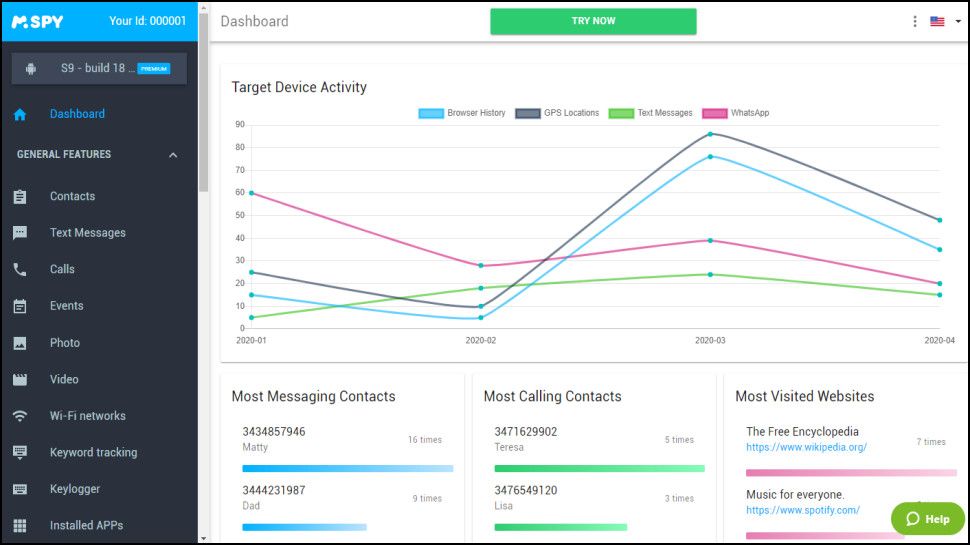This screenshot has height=545, width=970.
Task: Click the Calls phone icon
Action: click(20, 270)
